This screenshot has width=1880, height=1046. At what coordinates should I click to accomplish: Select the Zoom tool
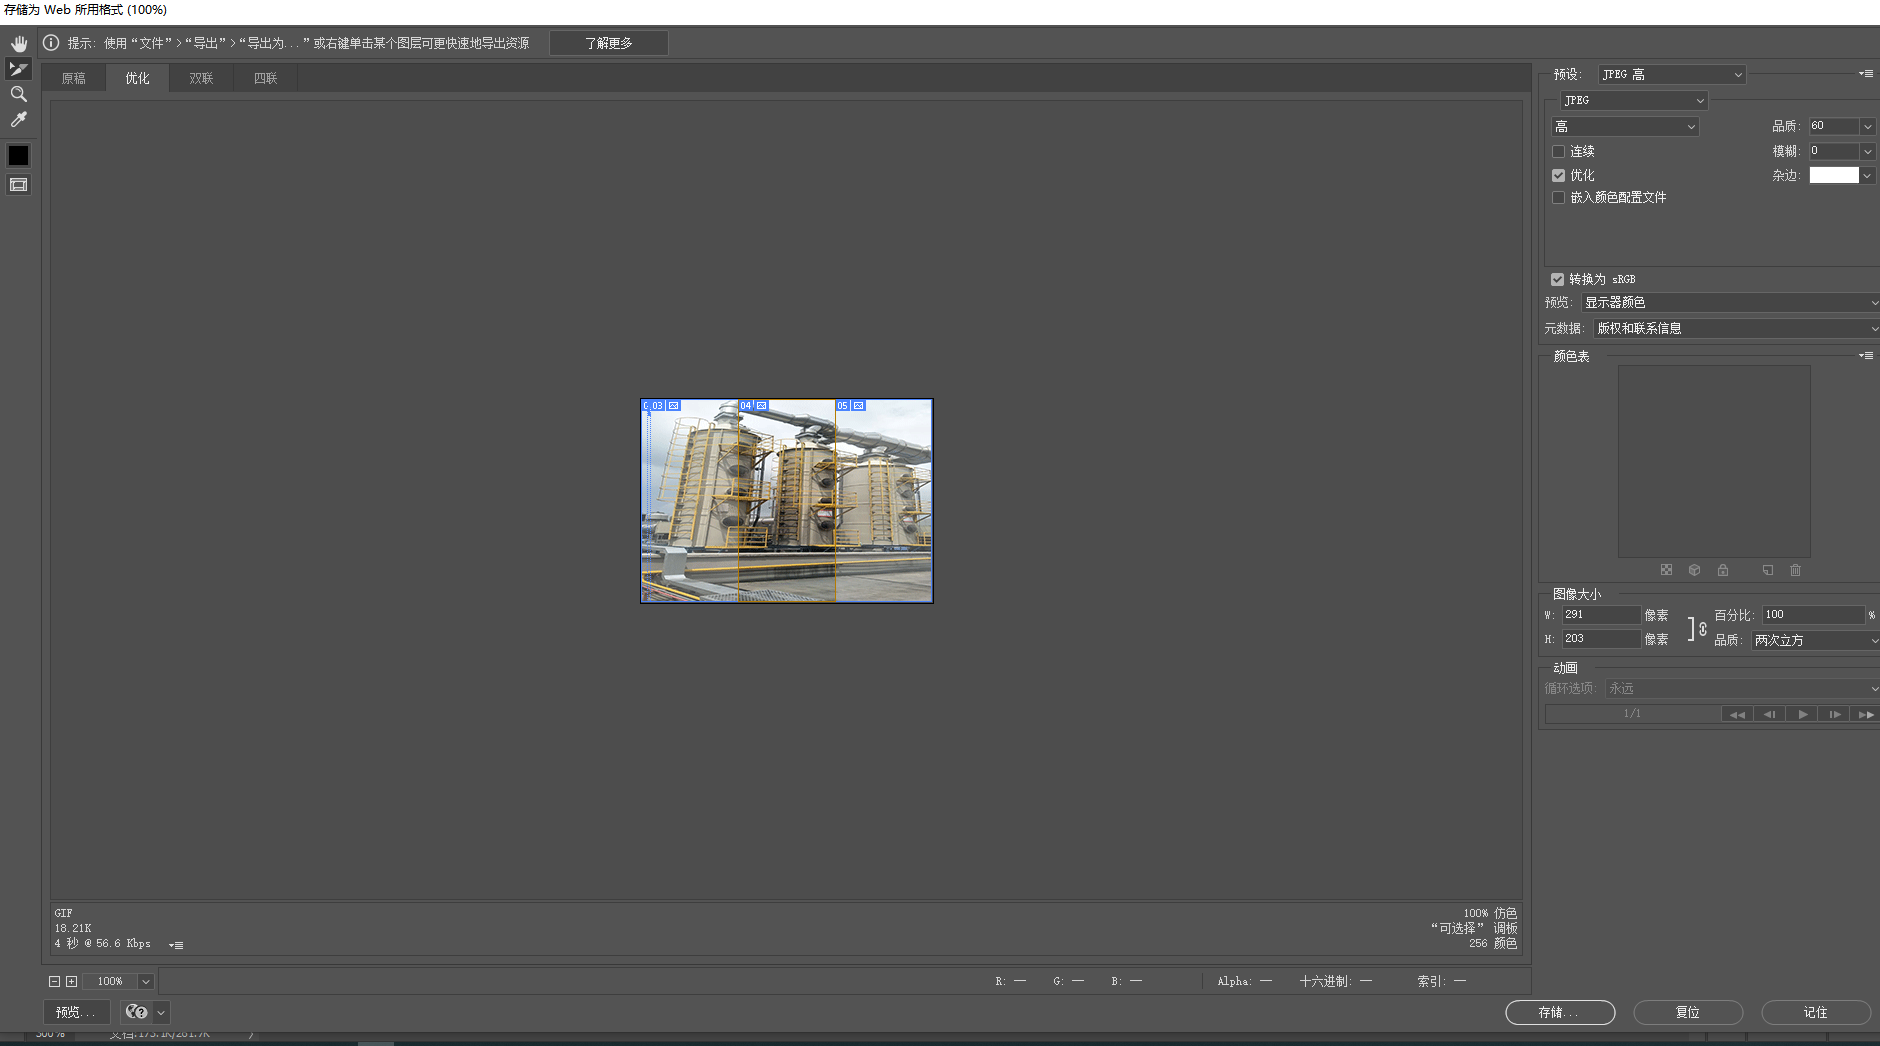pyautogui.click(x=18, y=94)
